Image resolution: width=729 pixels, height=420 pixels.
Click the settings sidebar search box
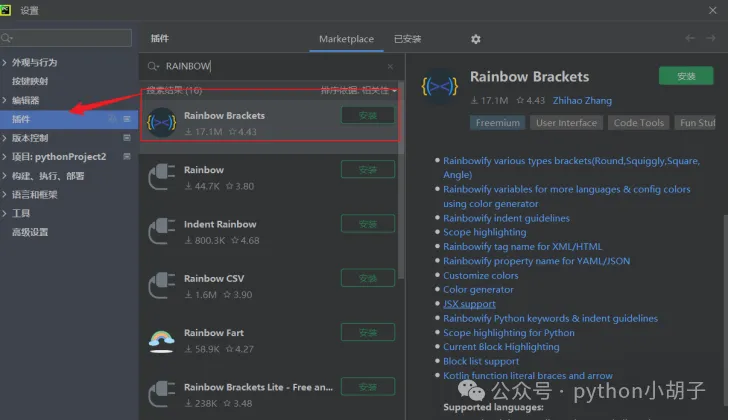coord(66,38)
